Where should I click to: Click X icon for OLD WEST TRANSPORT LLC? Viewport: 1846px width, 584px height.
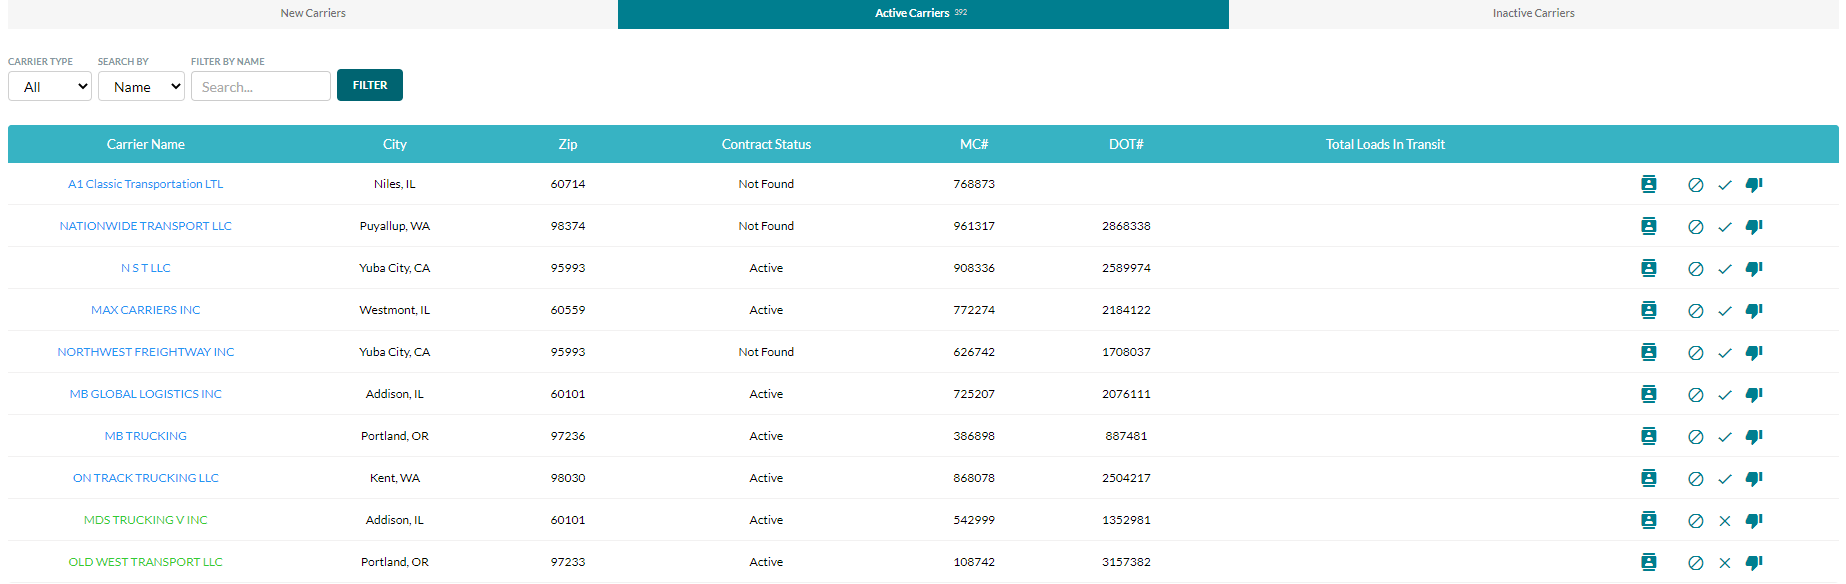[x=1725, y=563]
